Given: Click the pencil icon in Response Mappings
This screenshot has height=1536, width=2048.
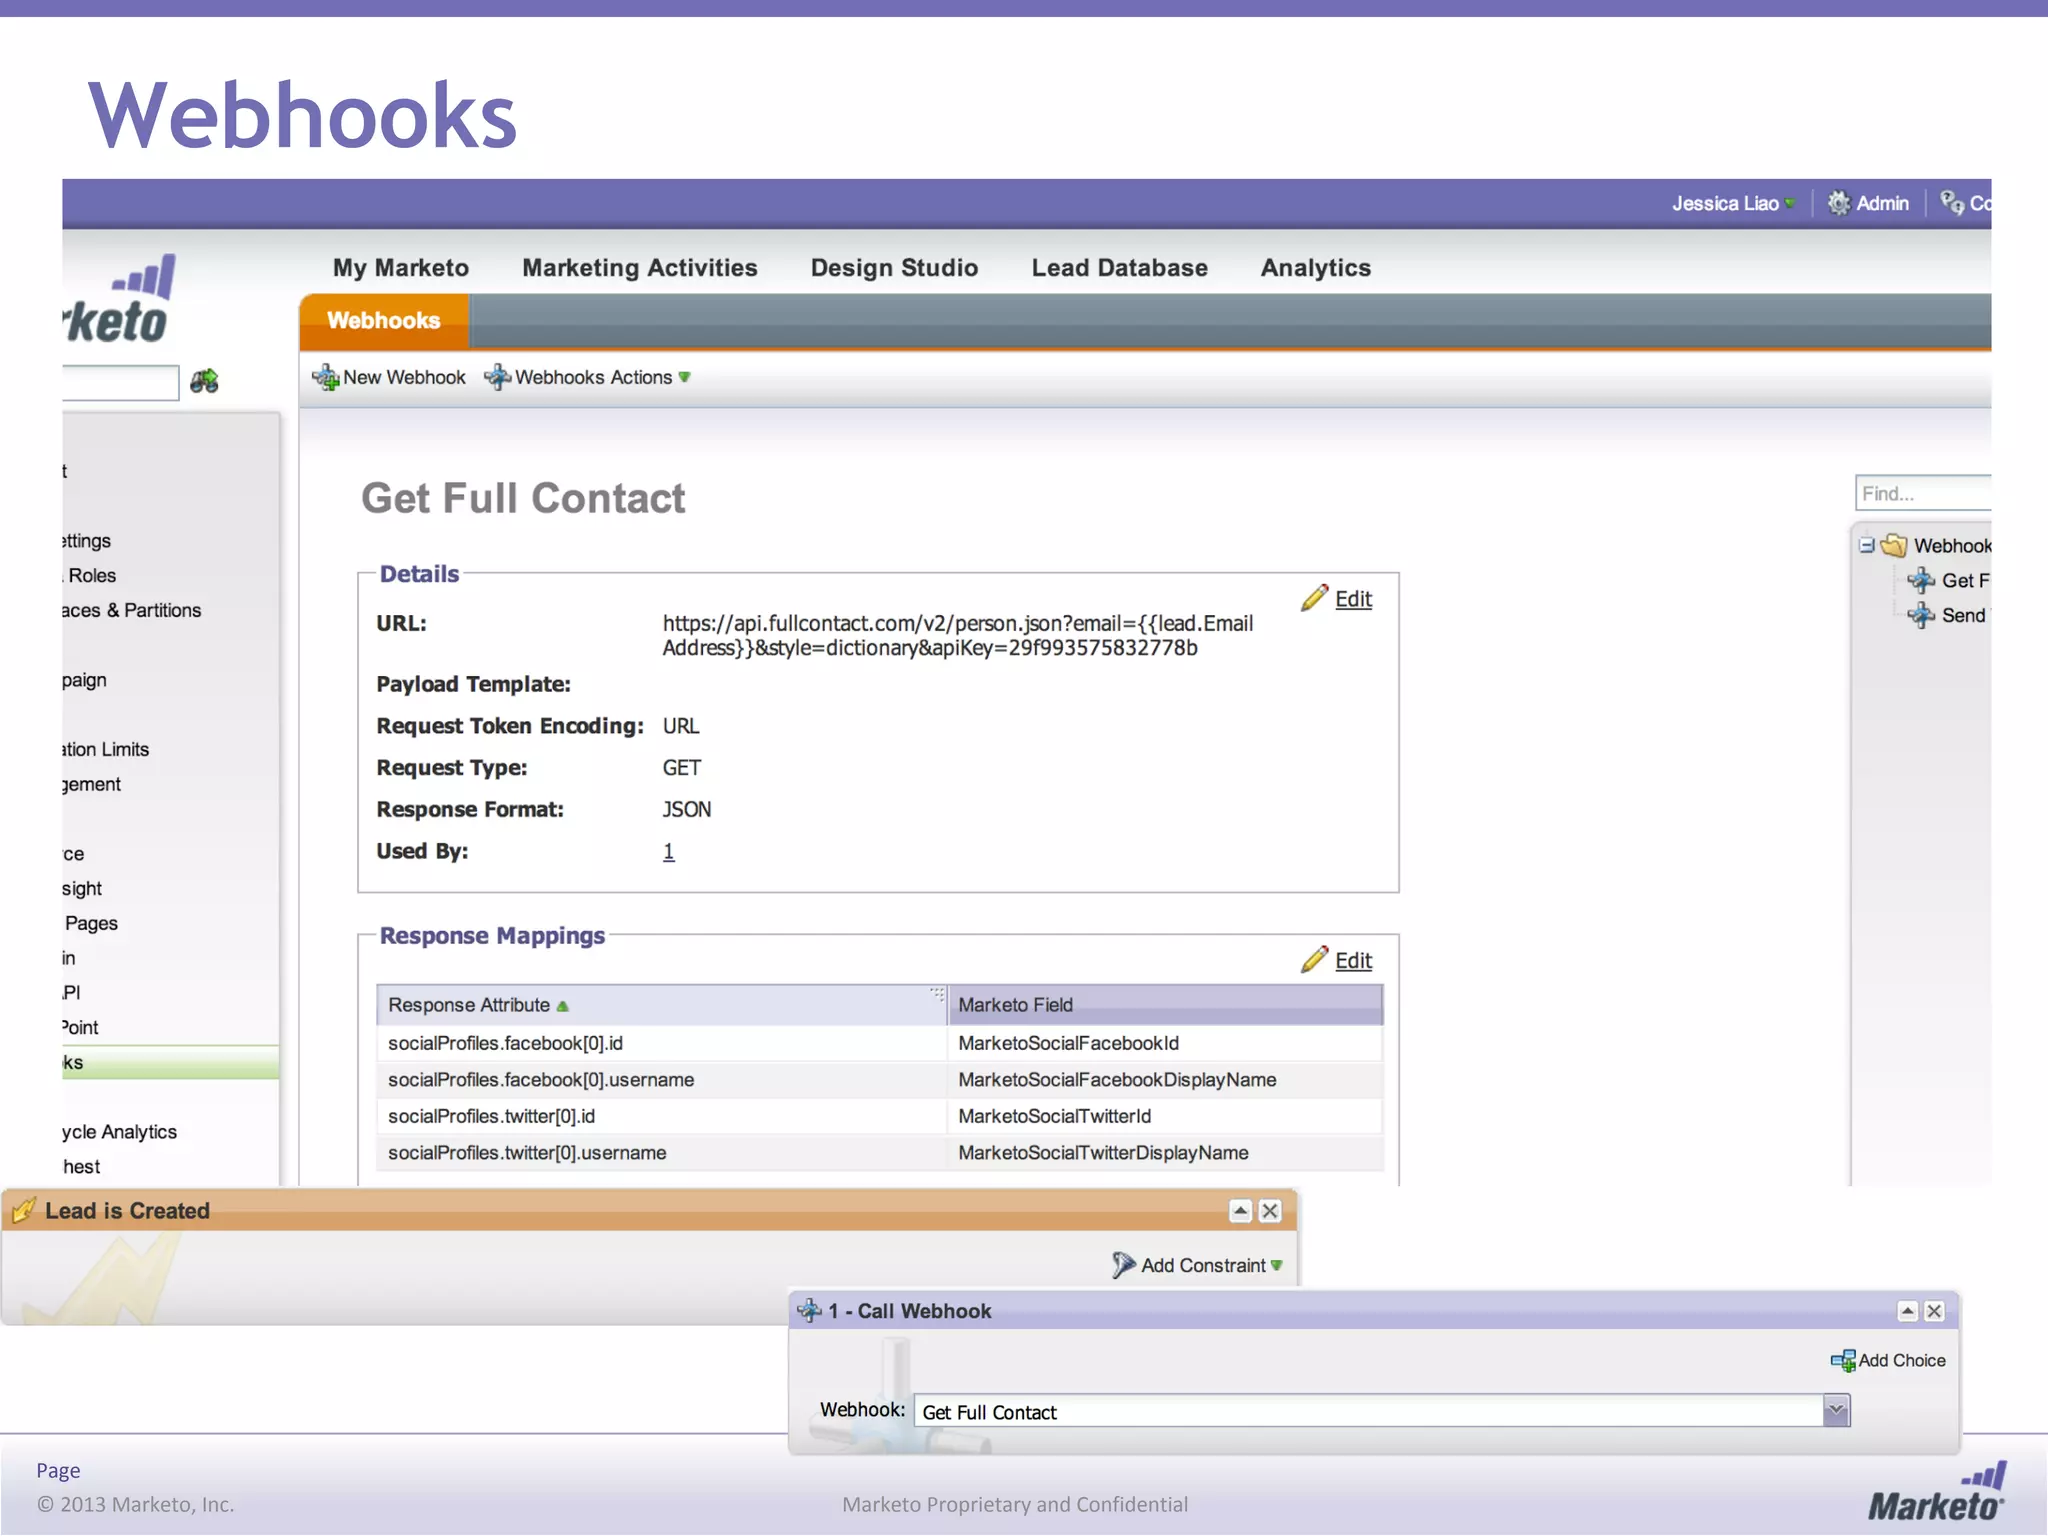Looking at the screenshot, I should pyautogui.click(x=1314, y=960).
